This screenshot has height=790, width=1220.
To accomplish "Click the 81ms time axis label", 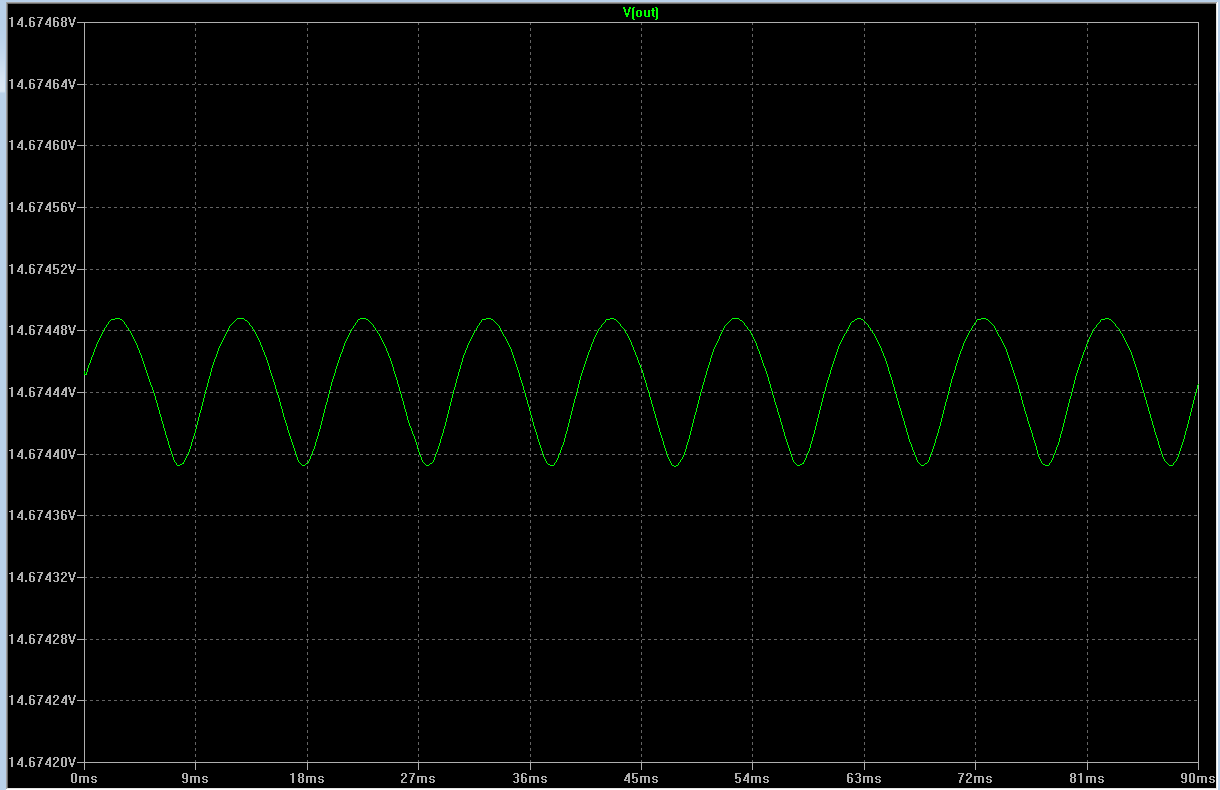I will tap(1086, 778).
